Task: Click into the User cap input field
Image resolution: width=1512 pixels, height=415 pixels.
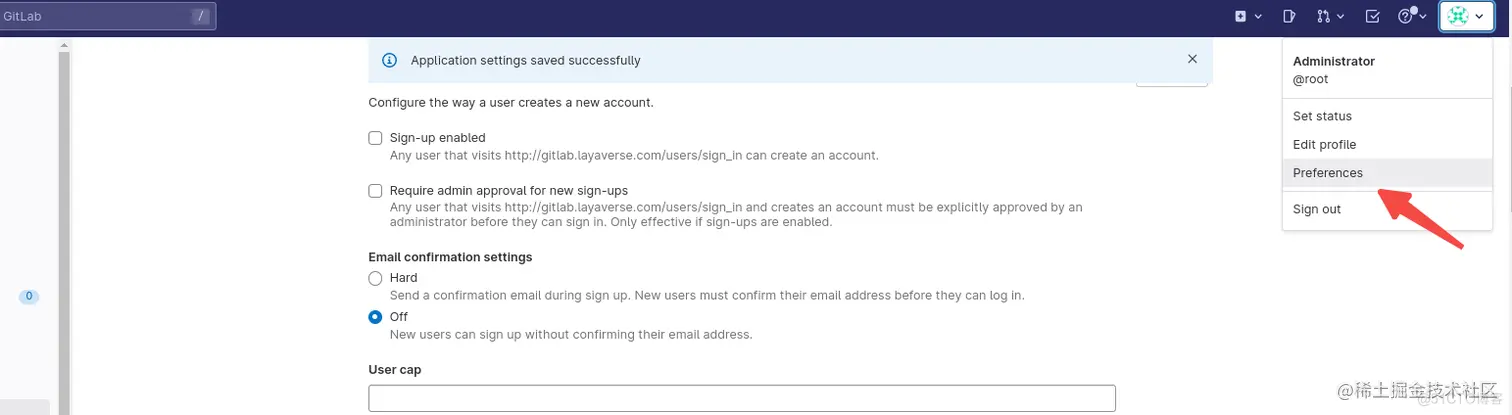Action: click(742, 398)
